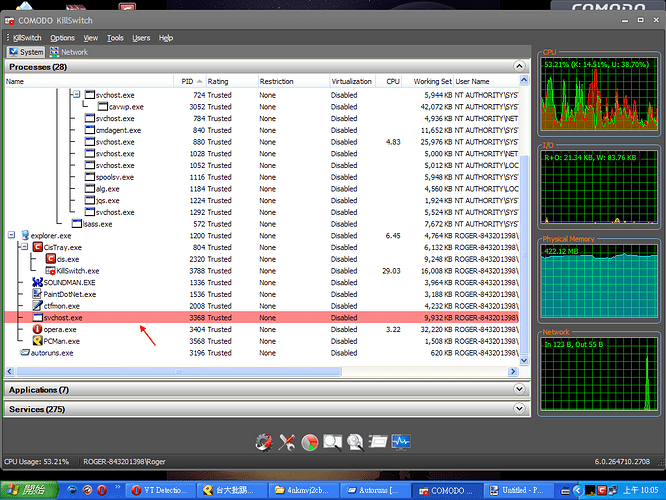
Task: Click the Physical Memory graph
Action: (x=599, y=281)
